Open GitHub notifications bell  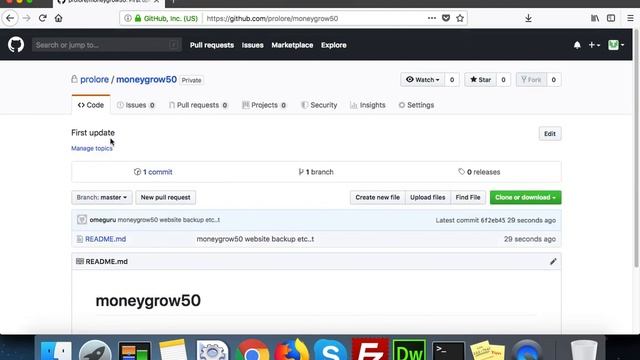(x=577, y=45)
